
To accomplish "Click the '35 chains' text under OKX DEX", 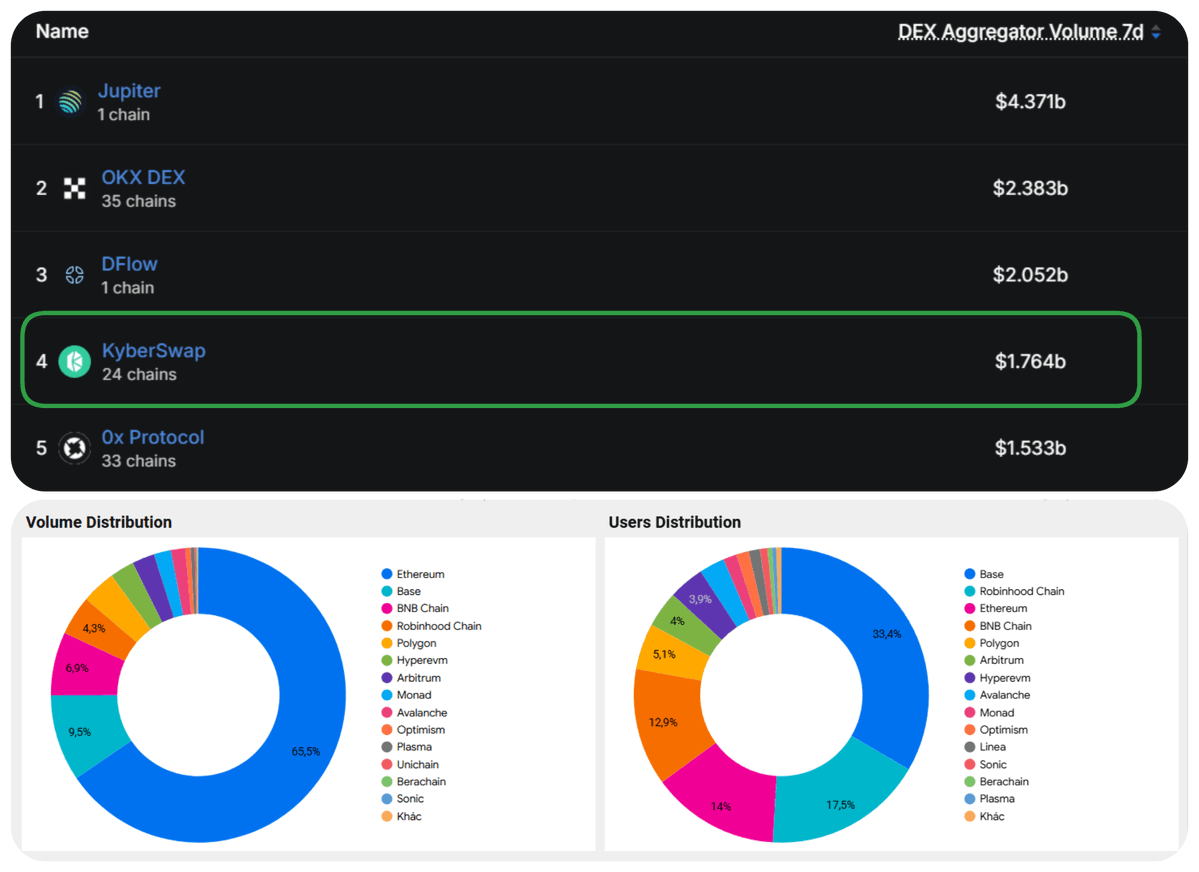I will (139, 201).
